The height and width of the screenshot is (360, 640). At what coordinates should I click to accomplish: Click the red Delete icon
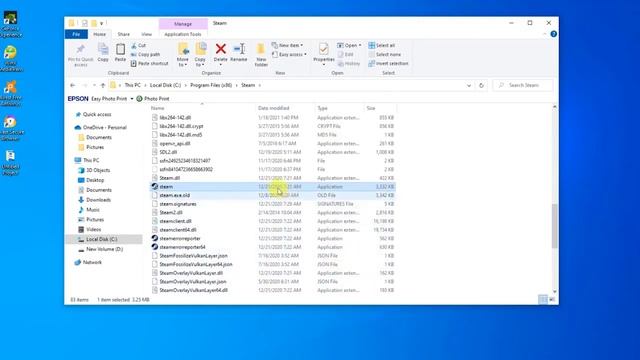(220, 49)
